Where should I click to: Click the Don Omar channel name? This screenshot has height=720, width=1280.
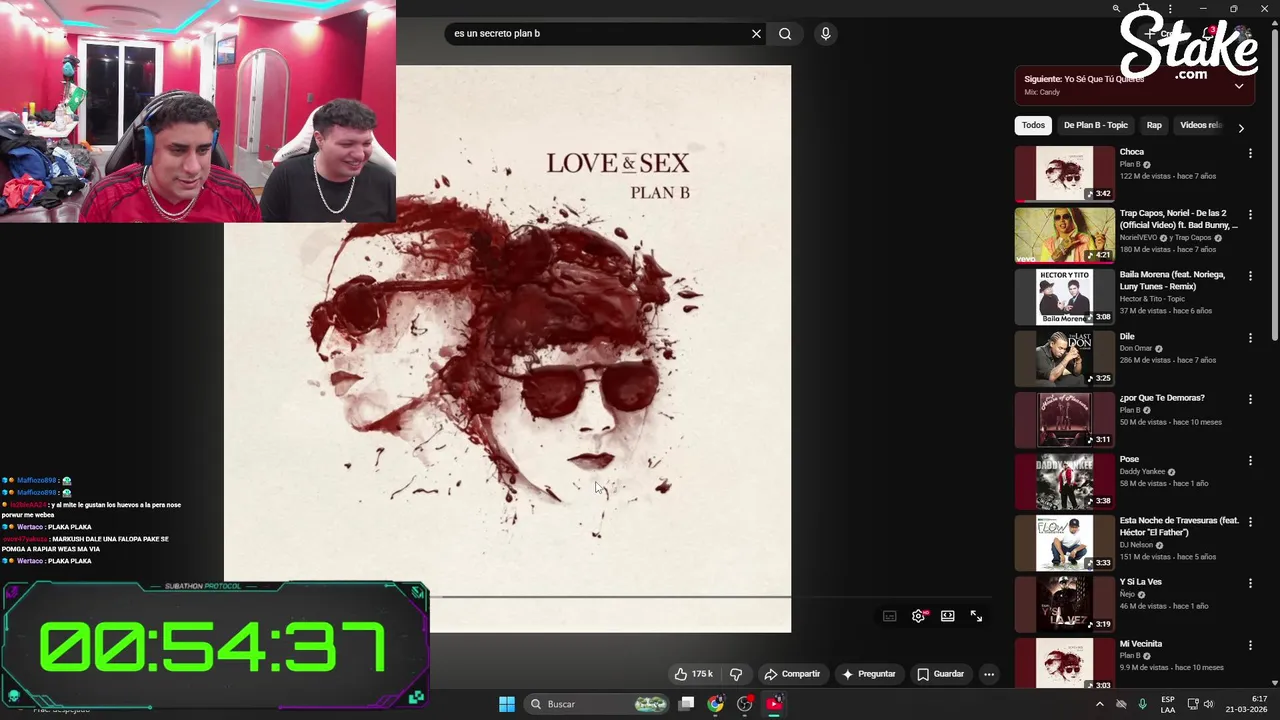1136,349
